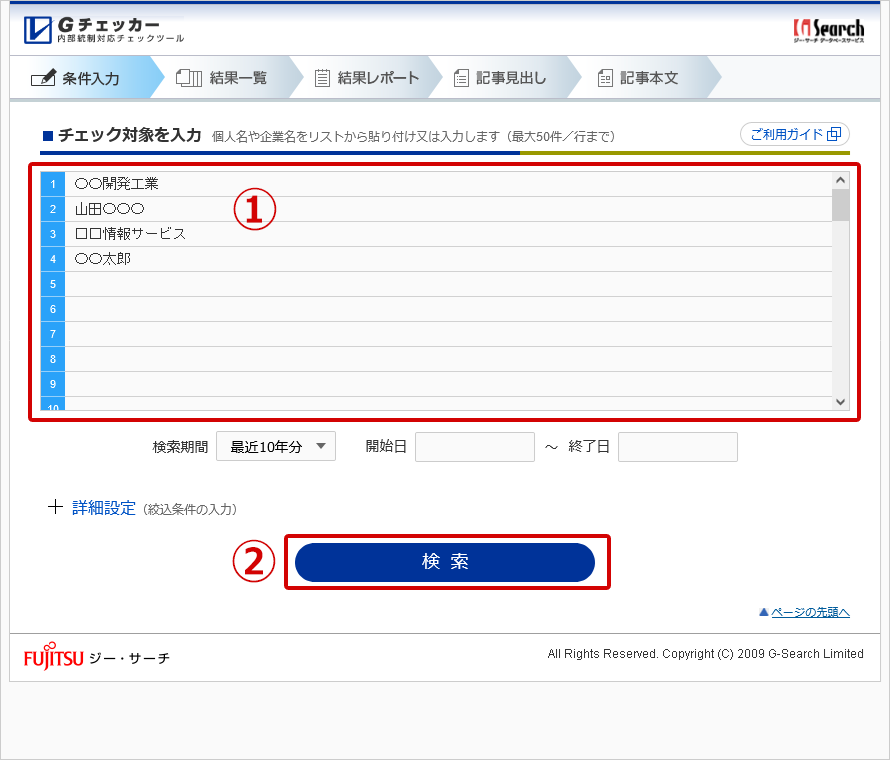
Task: Jump to top via ページの先頭へ link
Action: point(804,612)
